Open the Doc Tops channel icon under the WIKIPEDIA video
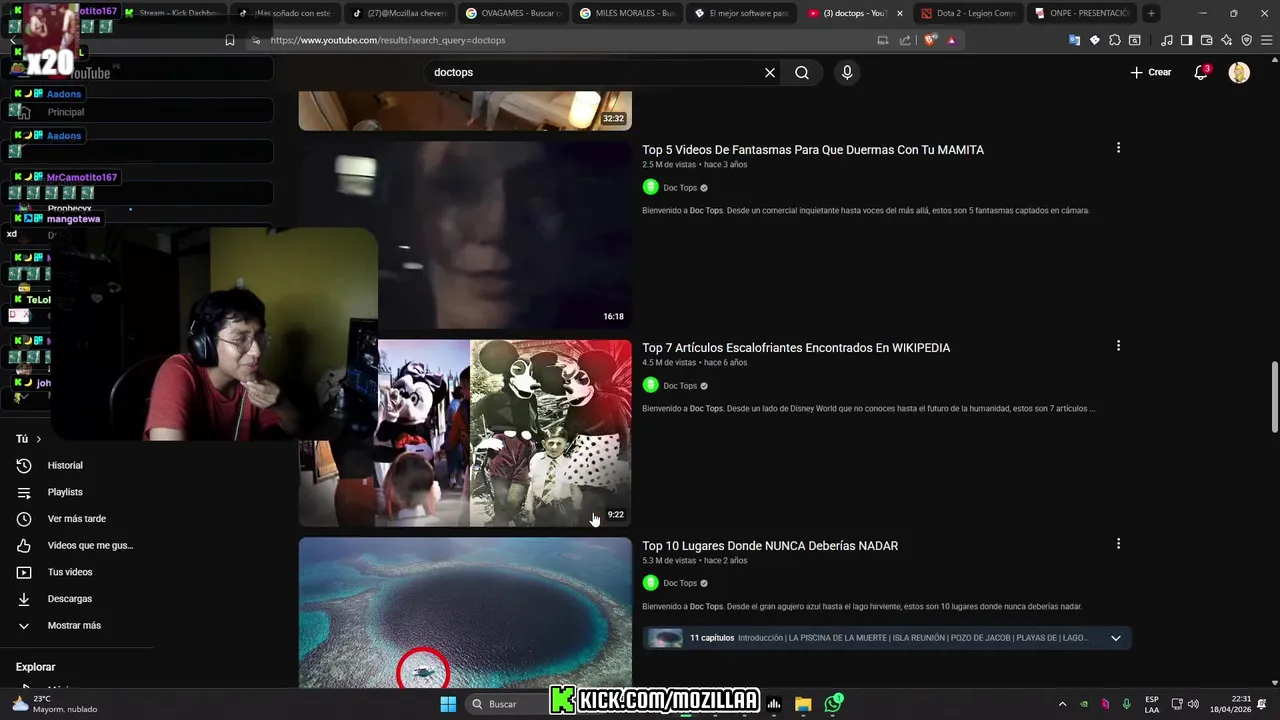The image size is (1280, 720). click(x=650, y=385)
